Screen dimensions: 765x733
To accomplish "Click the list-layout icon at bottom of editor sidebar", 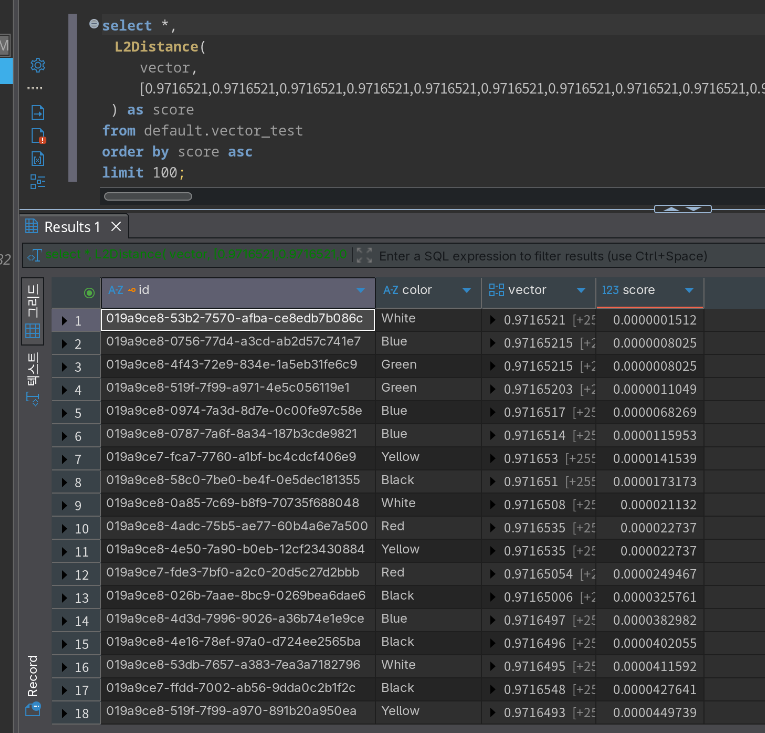I will [x=37, y=181].
